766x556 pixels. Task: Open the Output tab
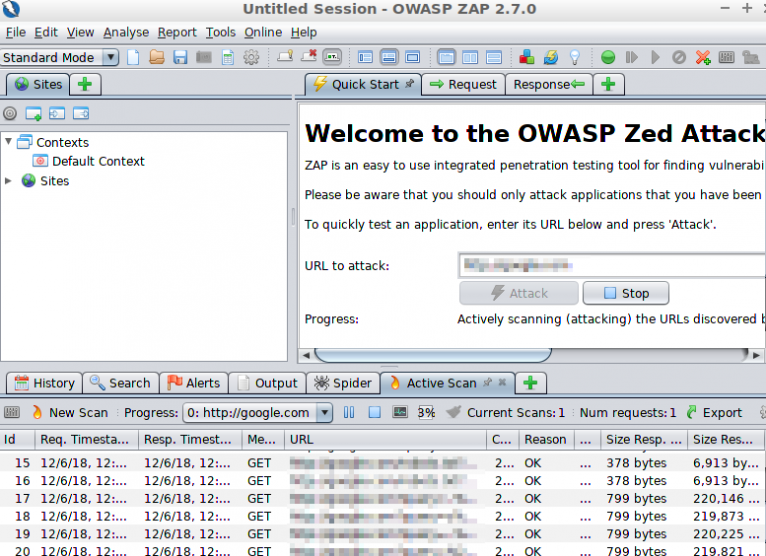(267, 383)
